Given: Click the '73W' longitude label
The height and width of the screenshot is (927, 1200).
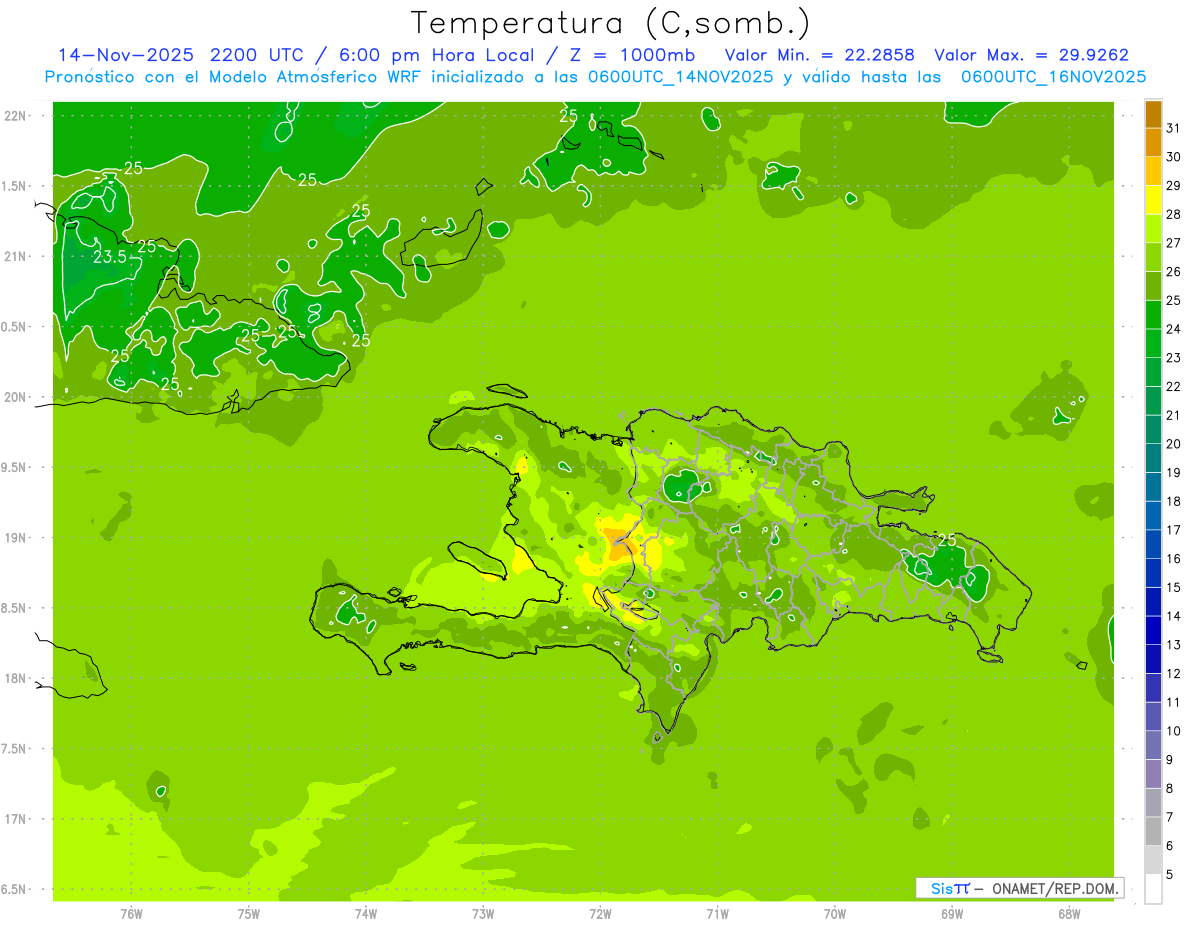Looking at the screenshot, I should pos(483,914).
